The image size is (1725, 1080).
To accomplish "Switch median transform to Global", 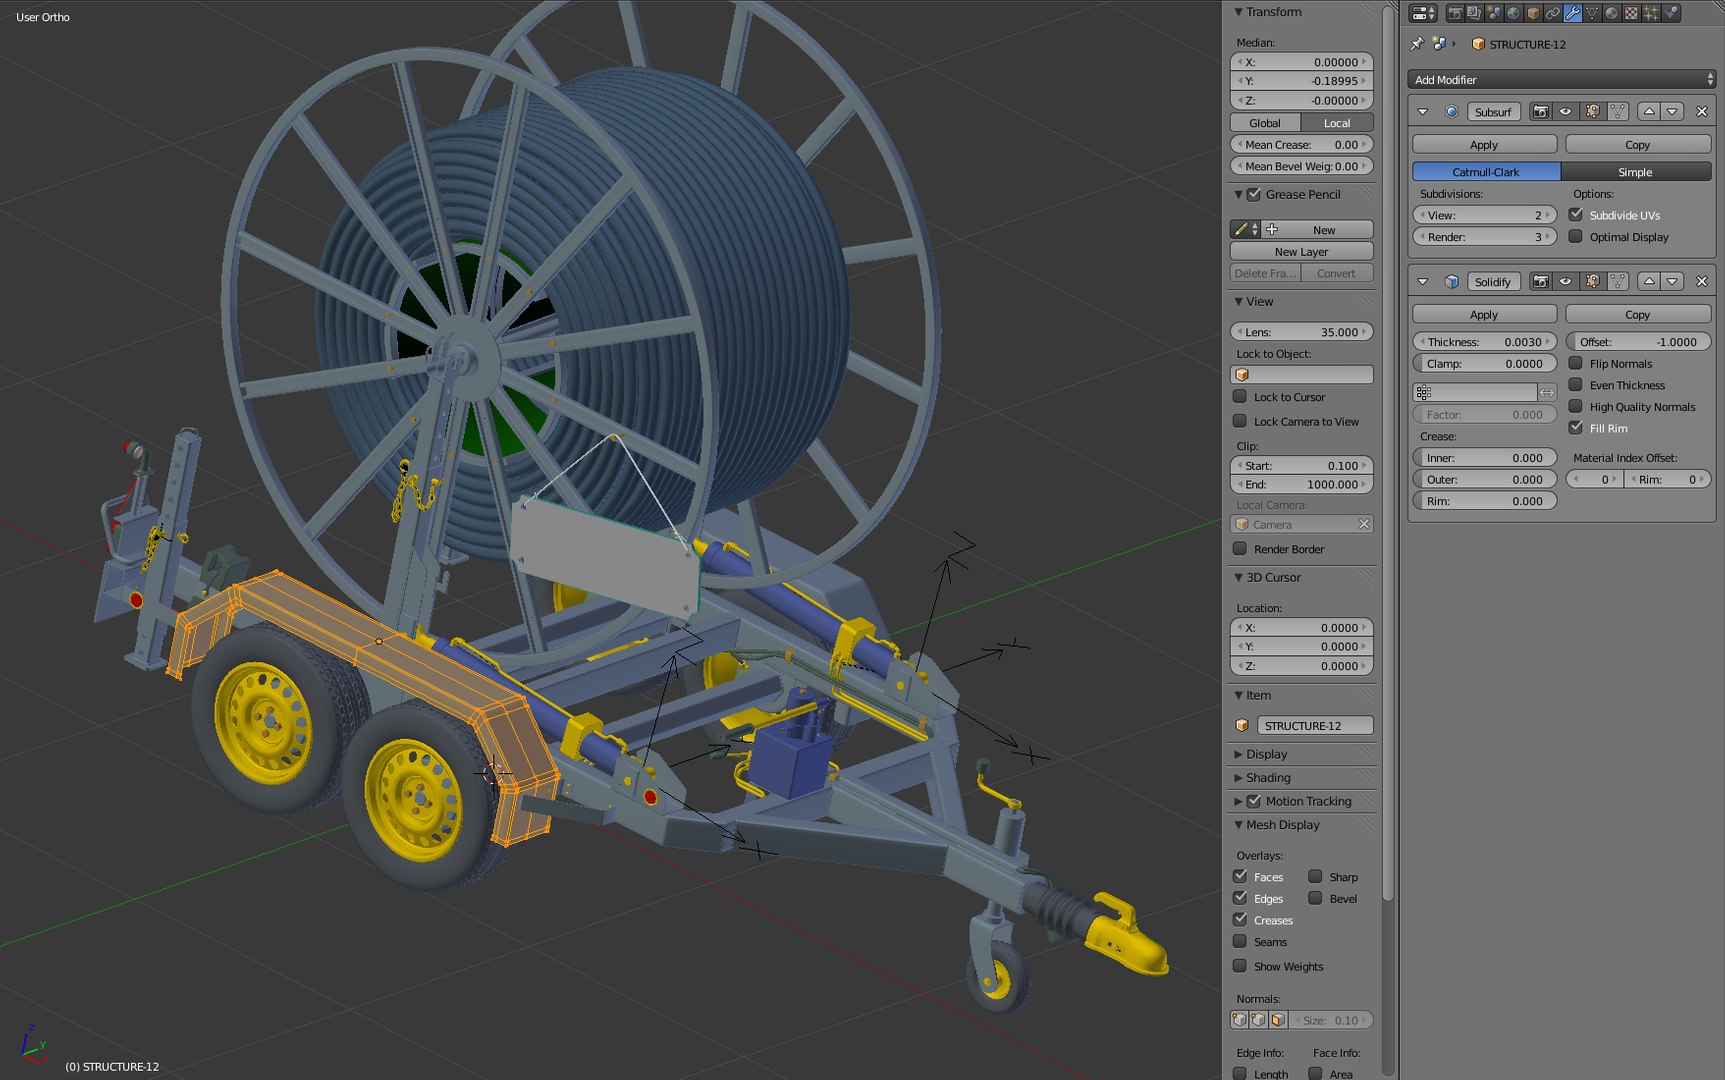I will pyautogui.click(x=1265, y=123).
